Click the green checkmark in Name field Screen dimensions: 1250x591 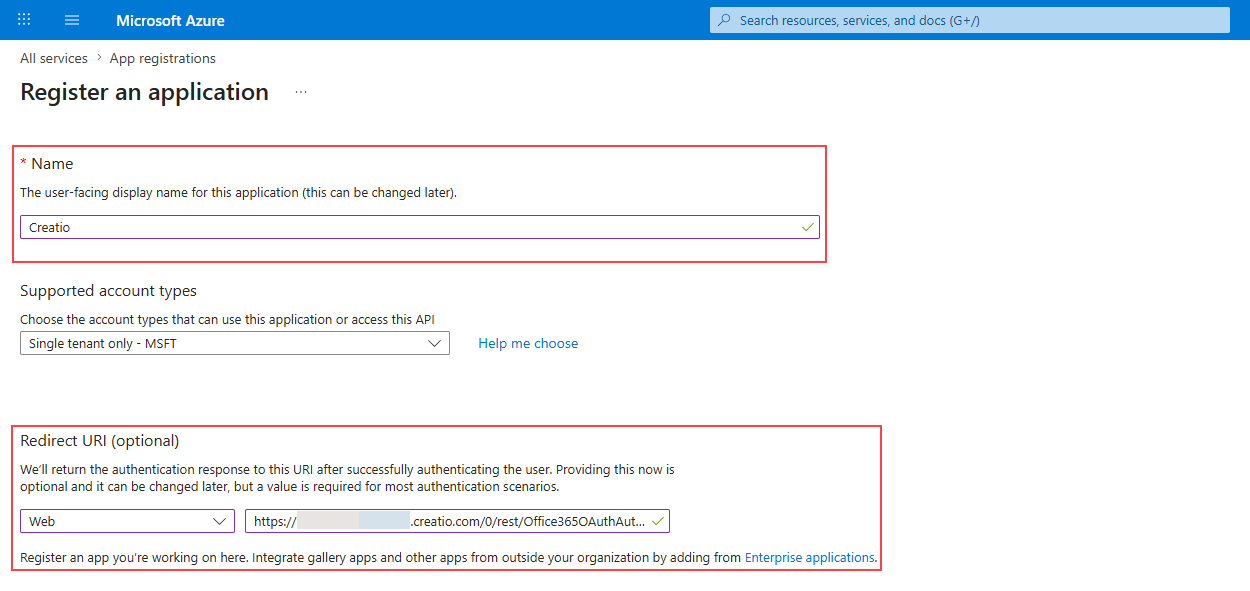(x=807, y=227)
